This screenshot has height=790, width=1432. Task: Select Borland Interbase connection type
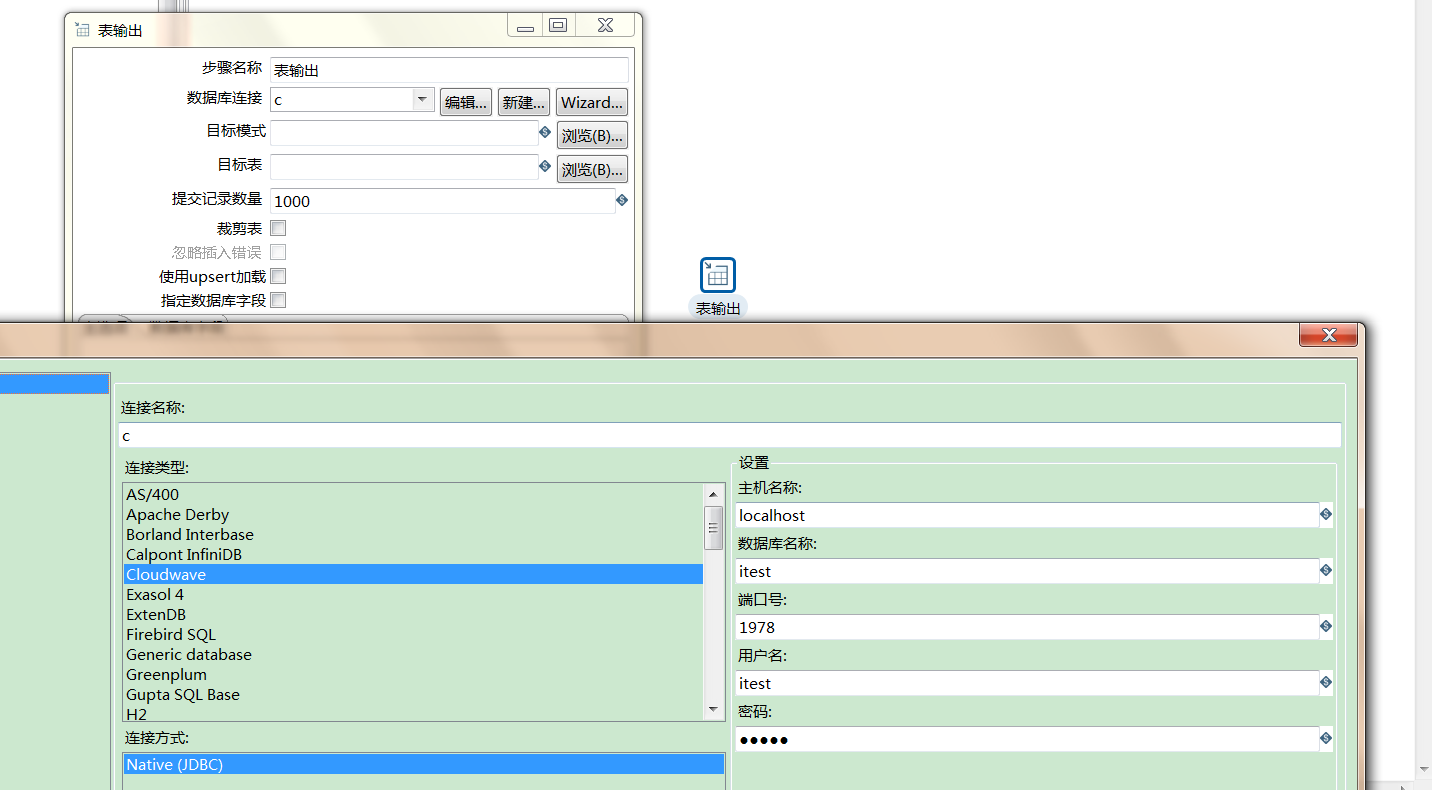click(413, 534)
